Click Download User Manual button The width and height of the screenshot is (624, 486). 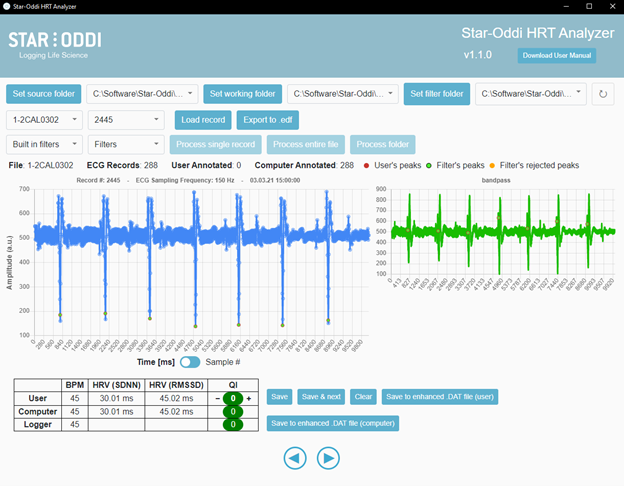(x=557, y=56)
